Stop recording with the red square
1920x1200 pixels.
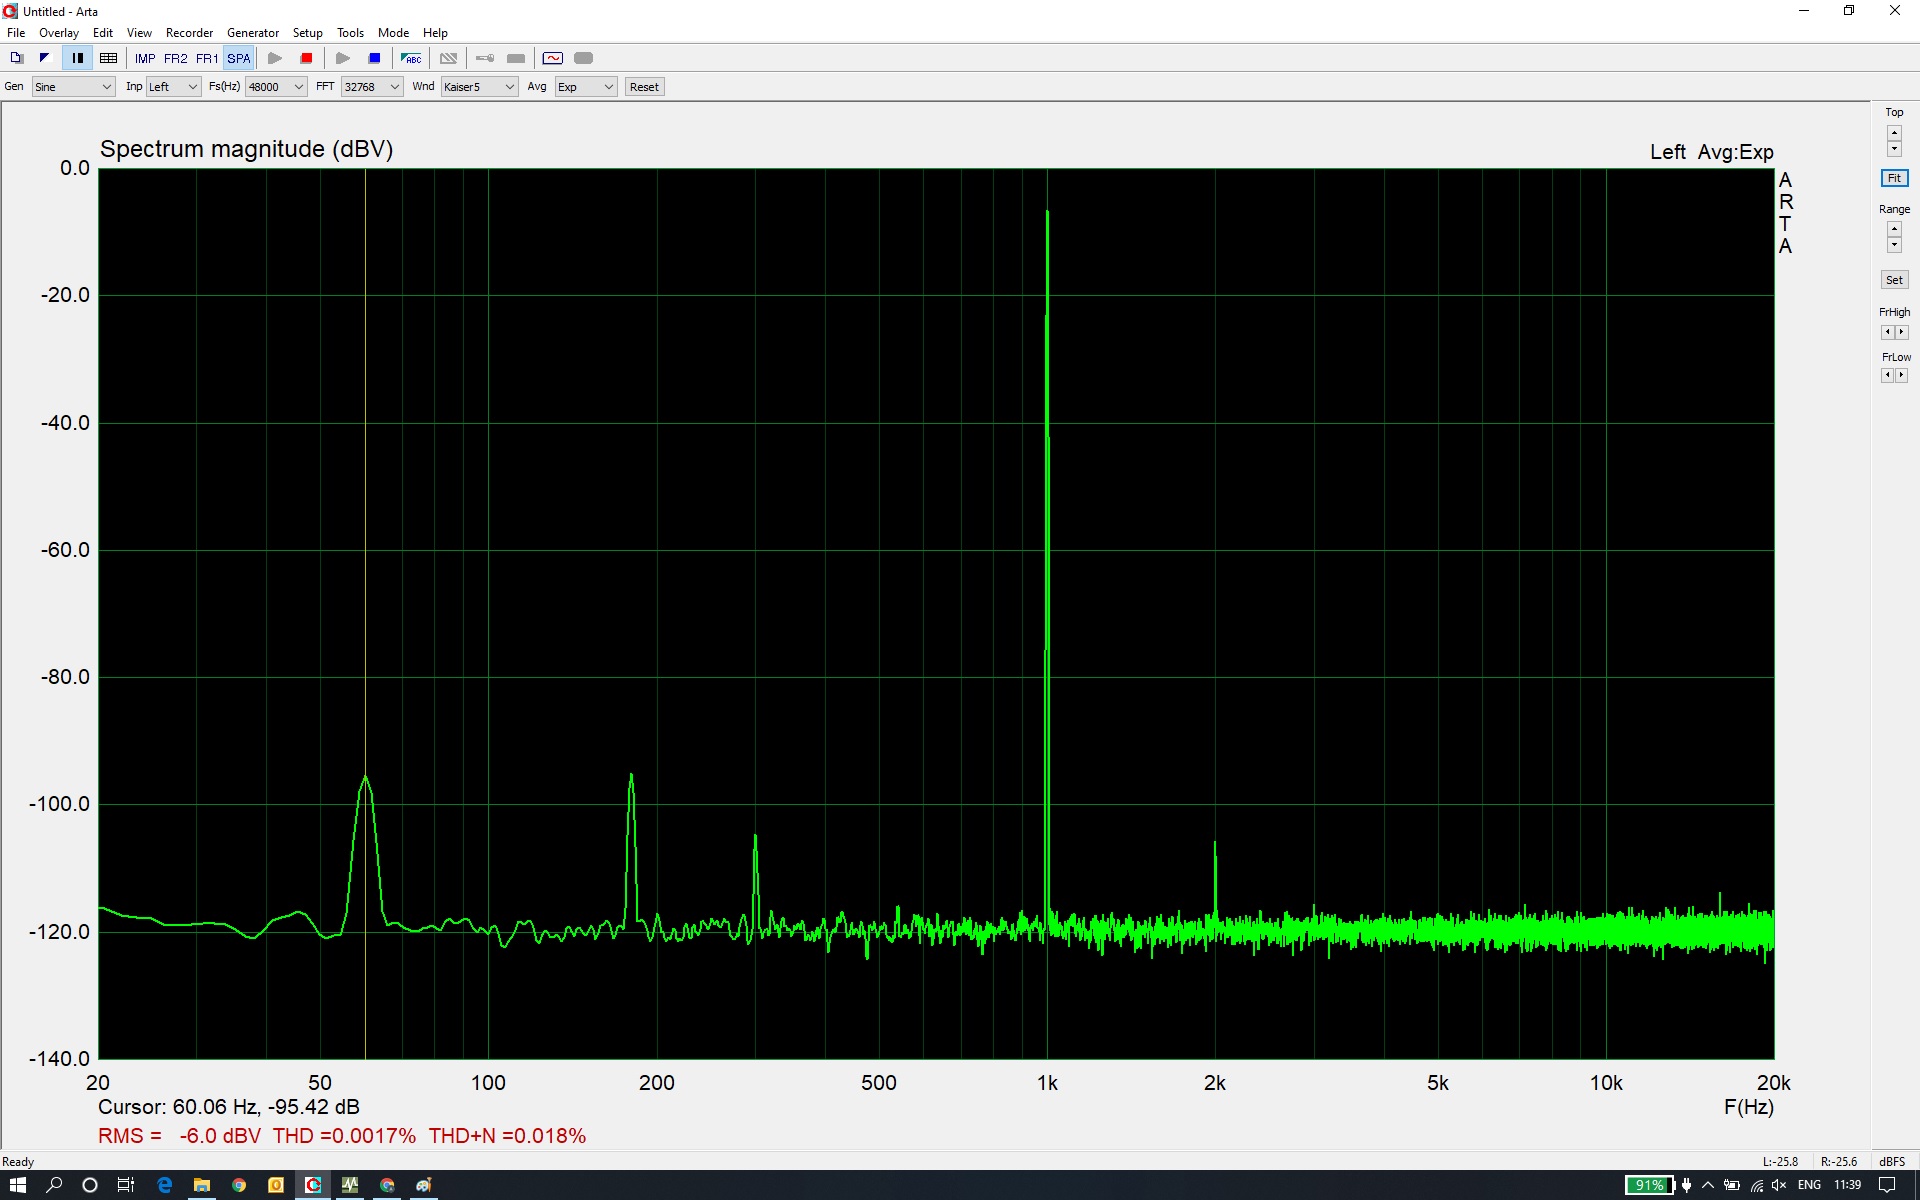click(x=307, y=58)
